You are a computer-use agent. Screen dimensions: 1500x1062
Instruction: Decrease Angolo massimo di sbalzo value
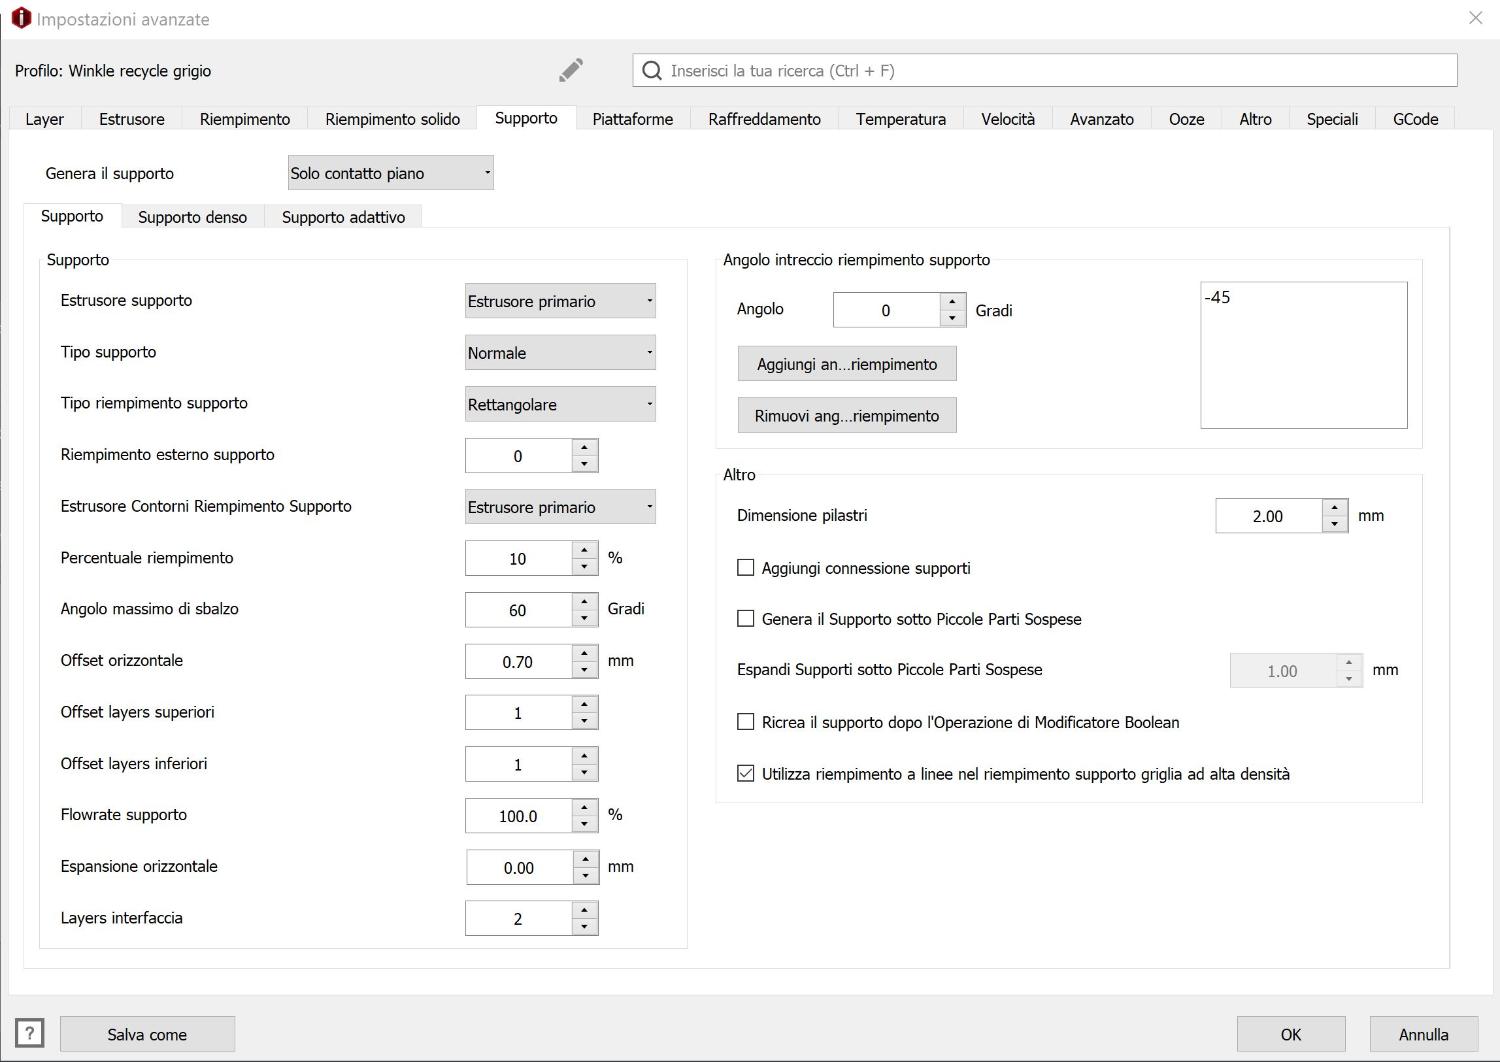coord(585,618)
